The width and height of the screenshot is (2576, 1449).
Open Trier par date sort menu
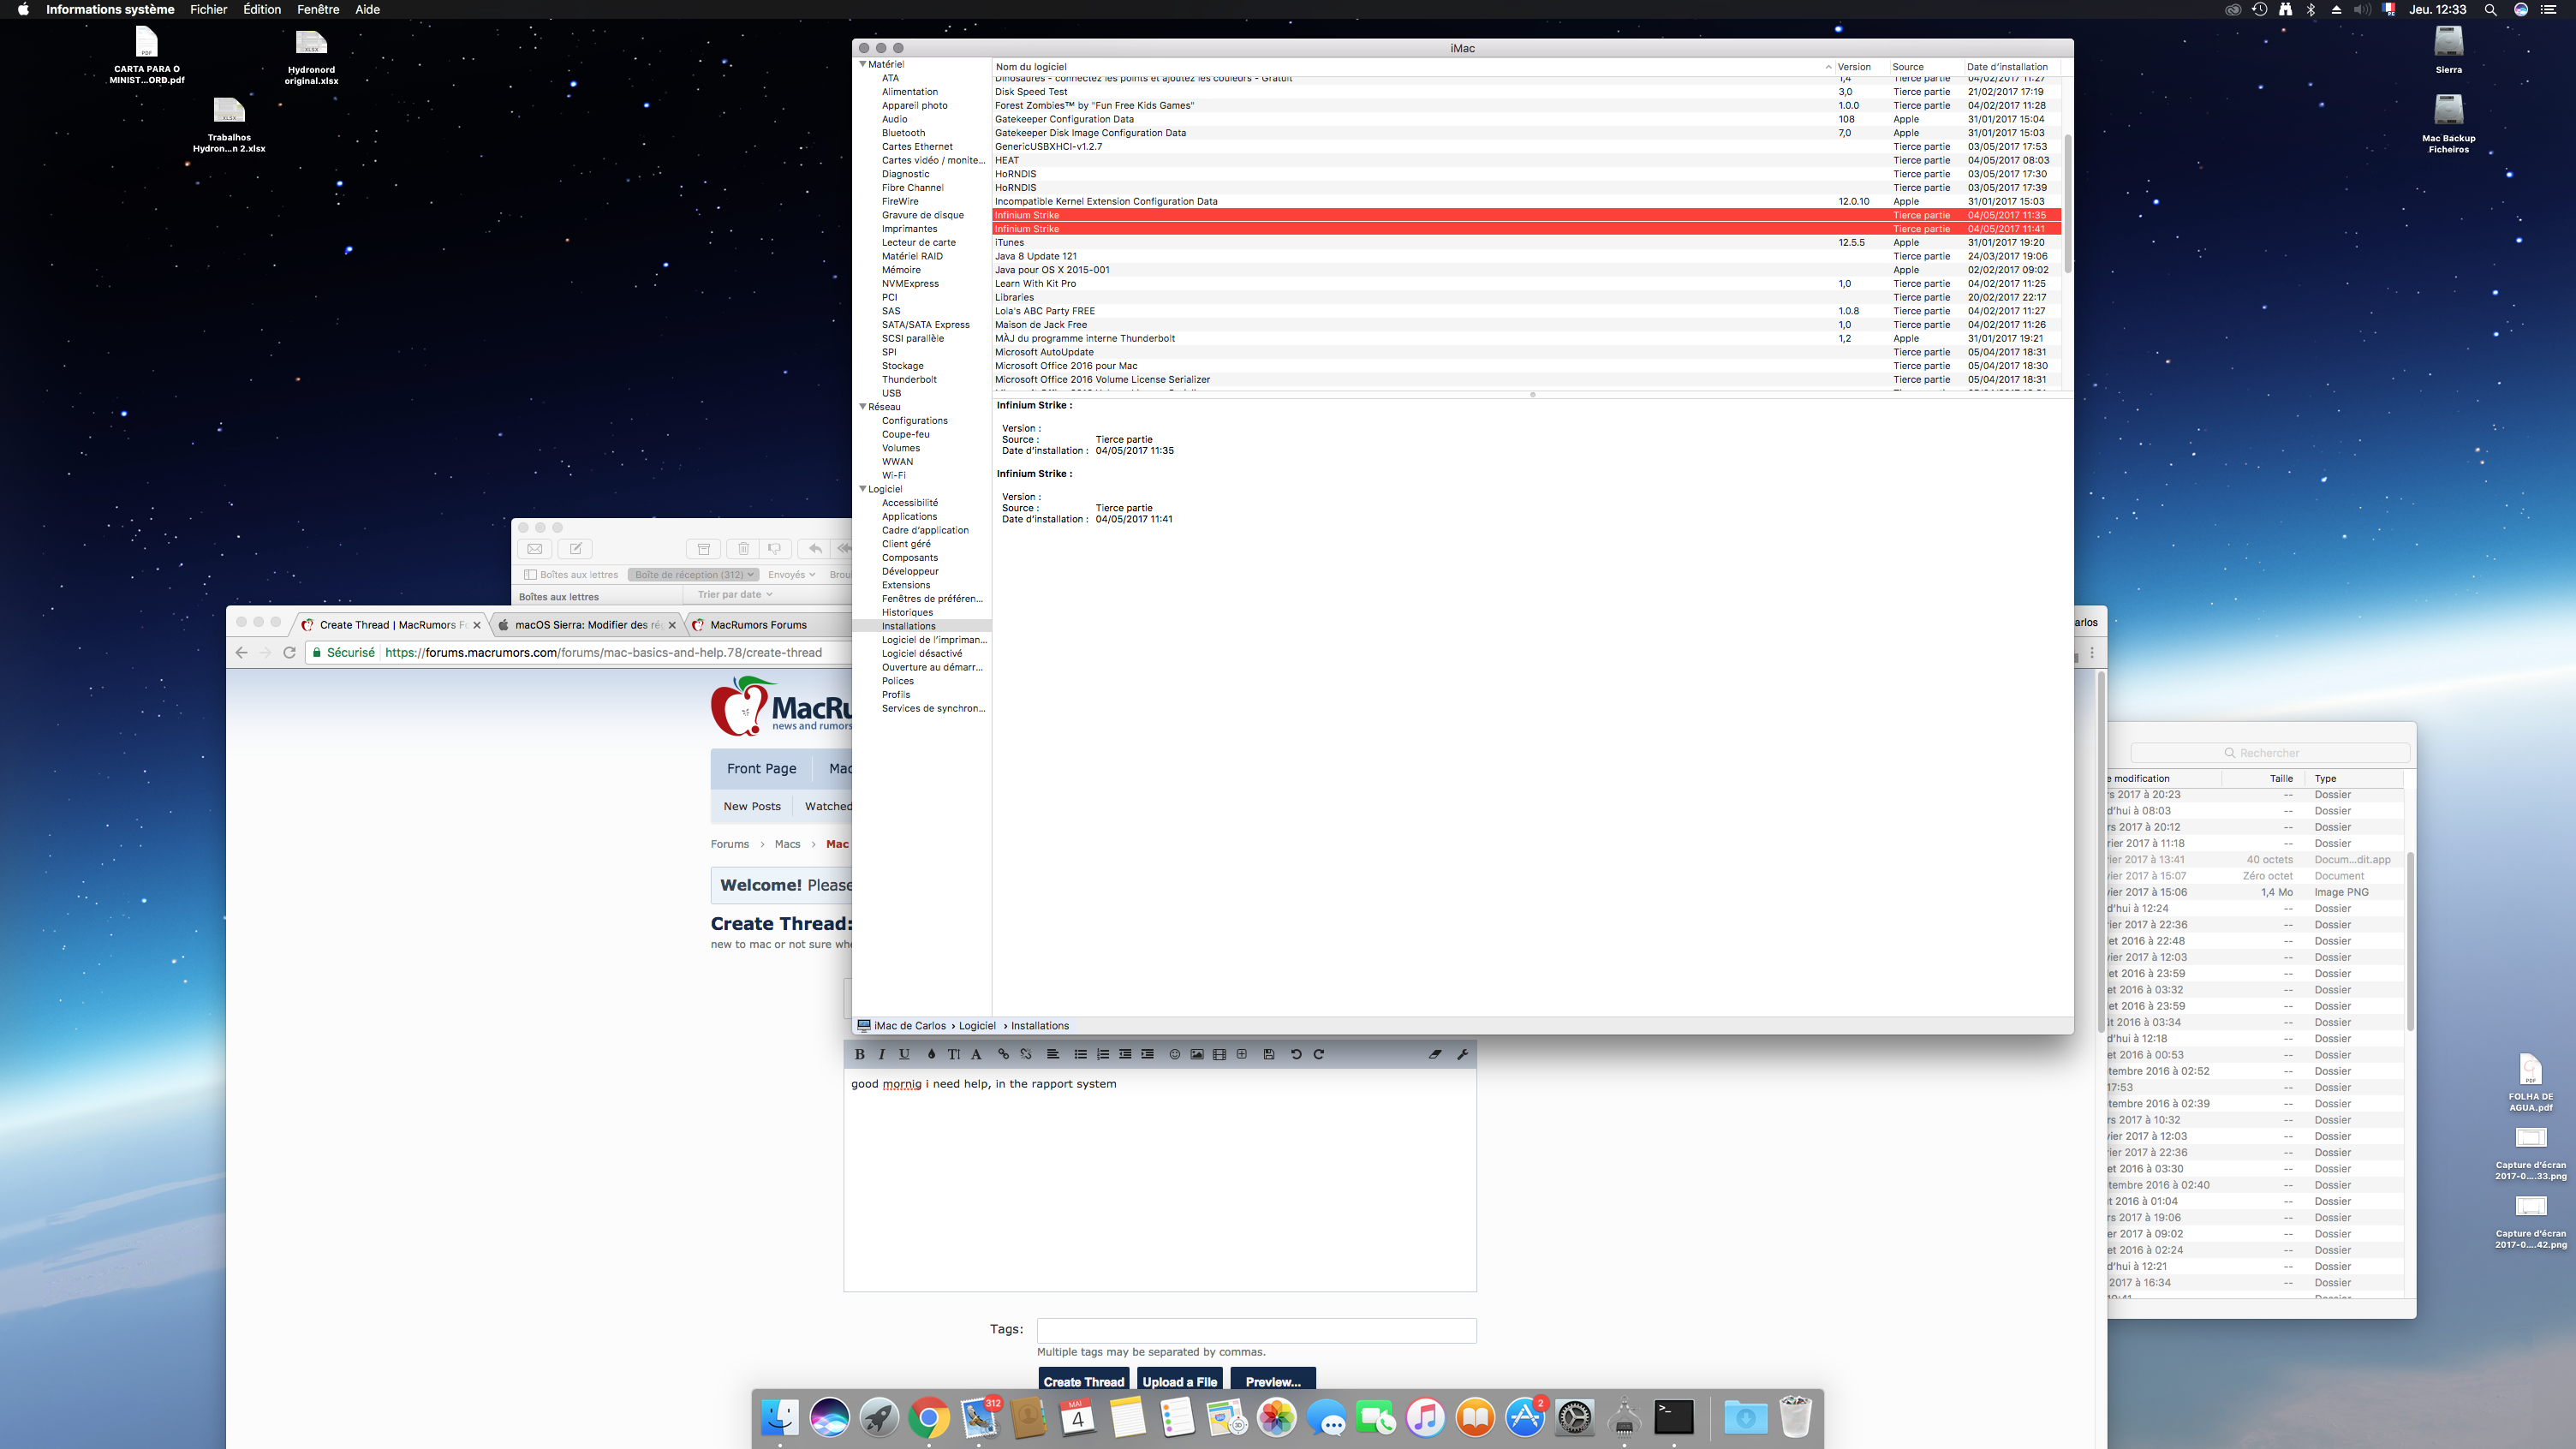coord(735,595)
